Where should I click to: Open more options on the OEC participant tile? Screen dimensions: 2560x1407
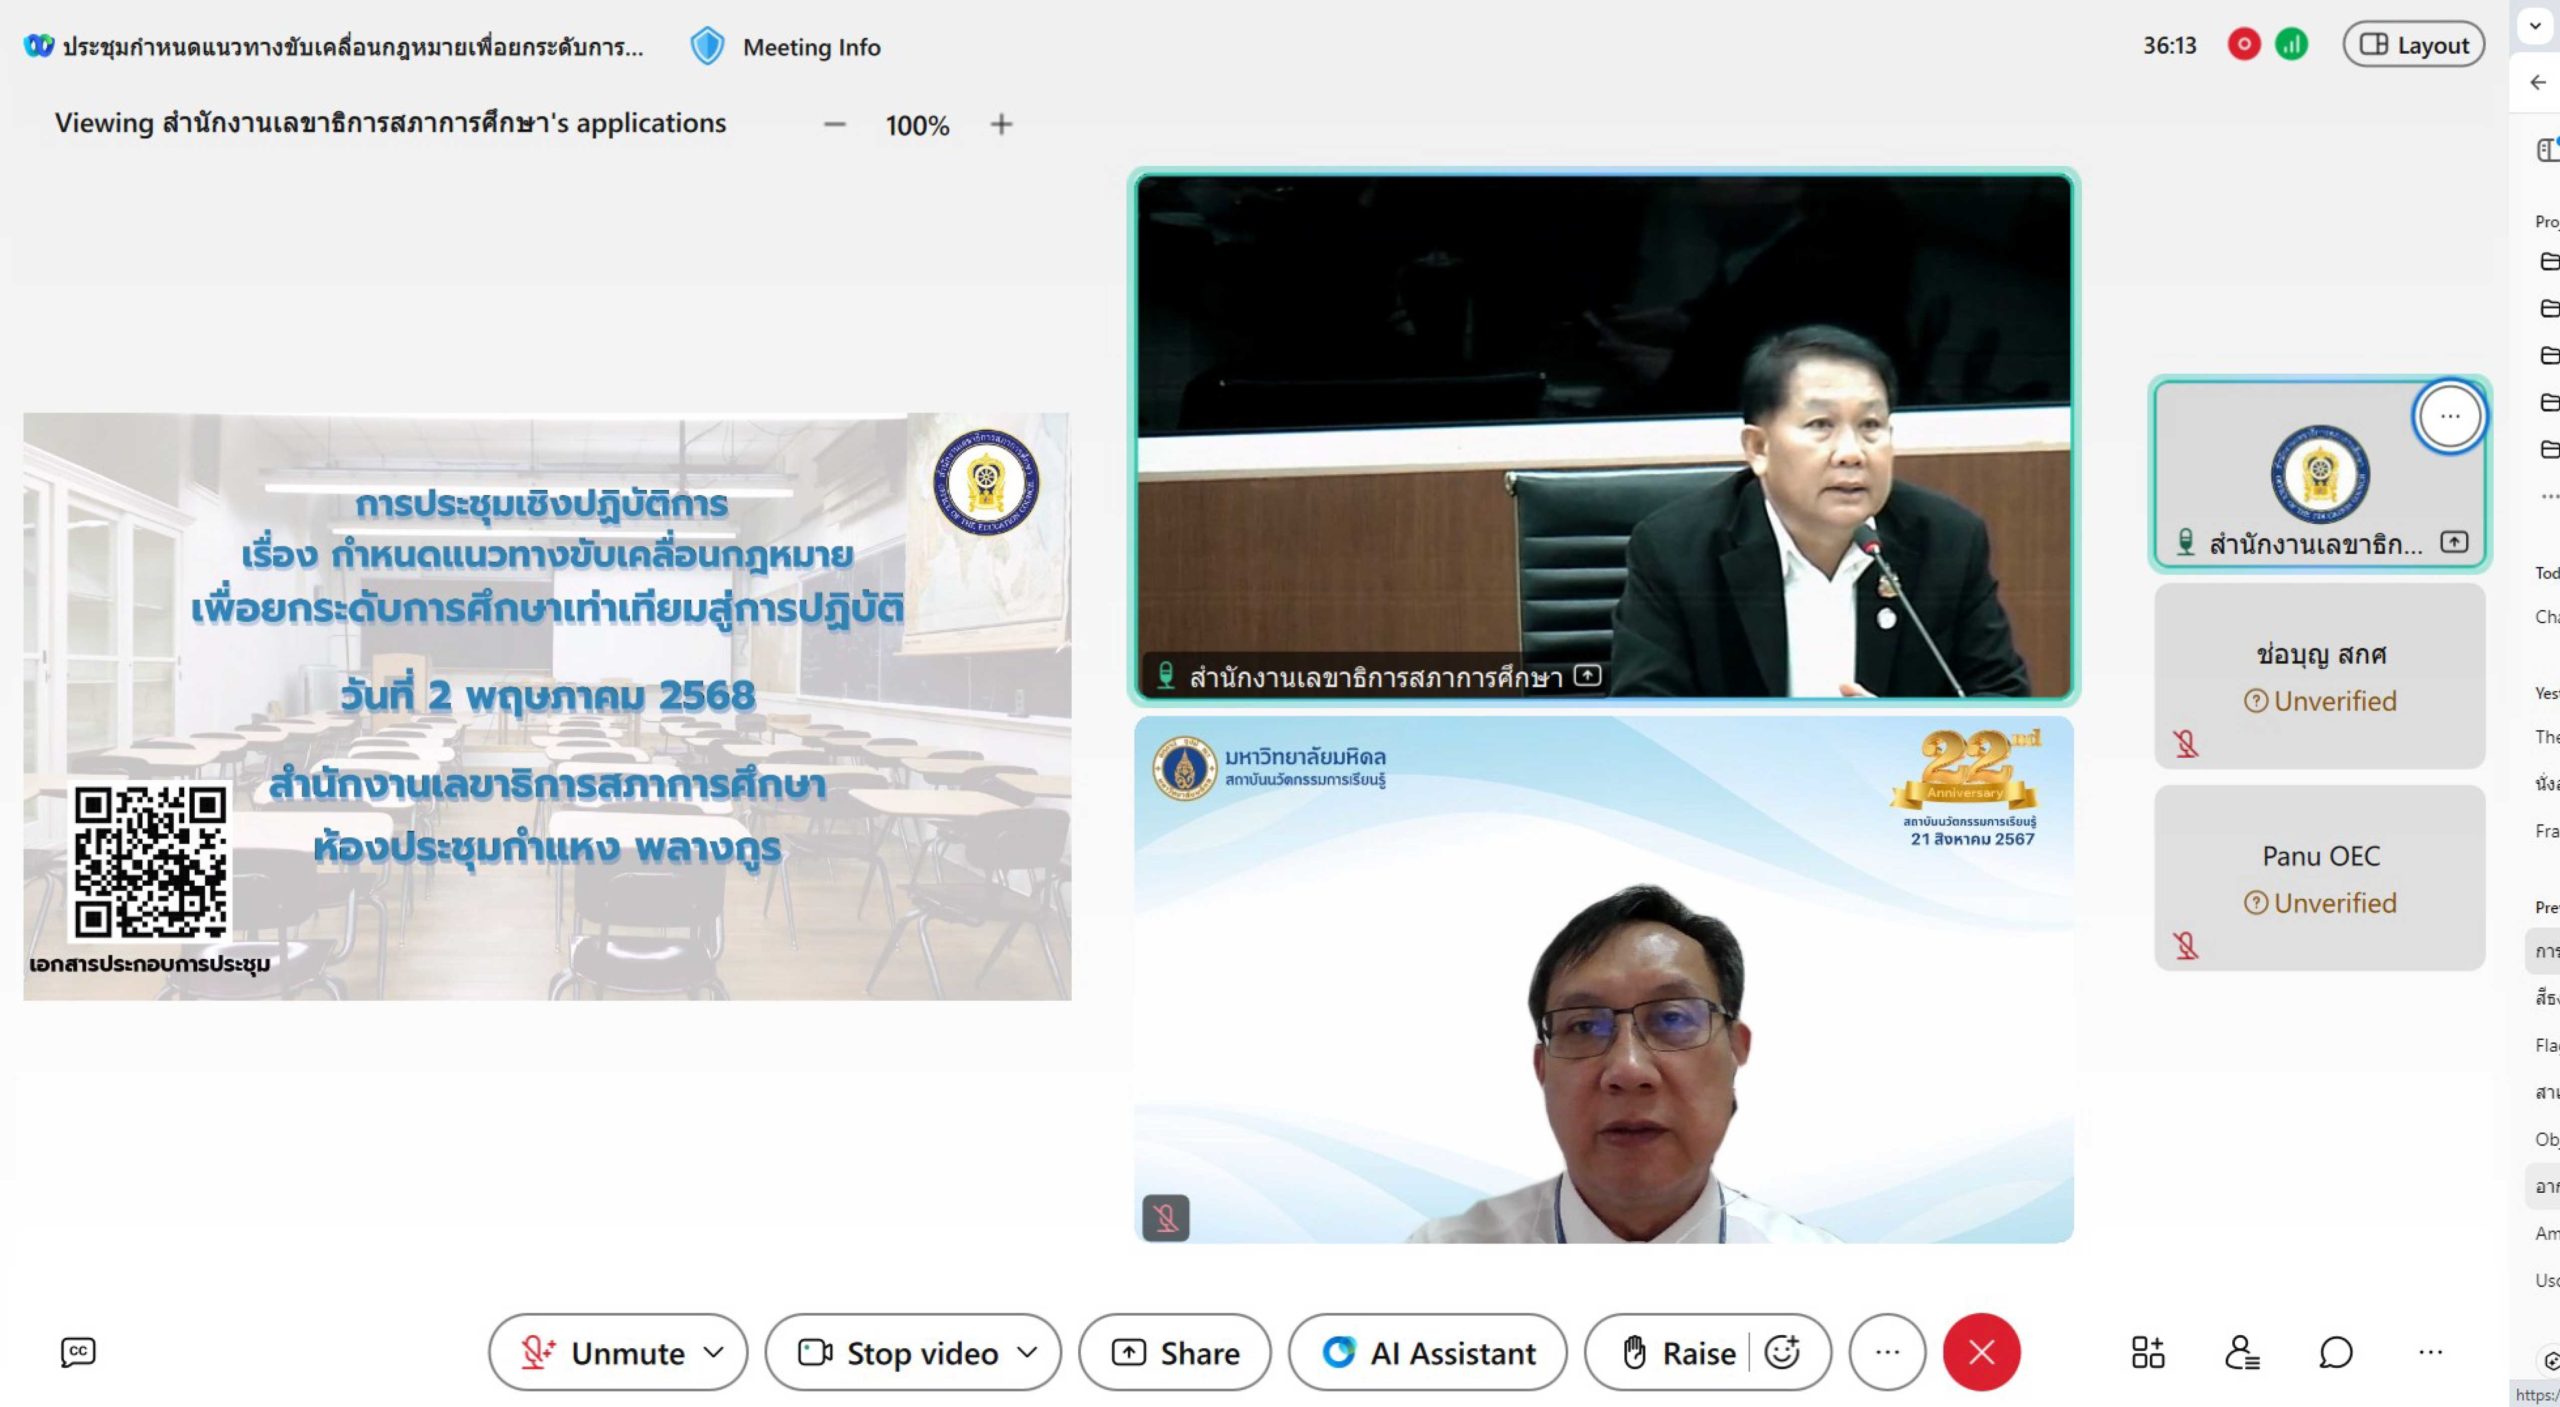click(2448, 416)
